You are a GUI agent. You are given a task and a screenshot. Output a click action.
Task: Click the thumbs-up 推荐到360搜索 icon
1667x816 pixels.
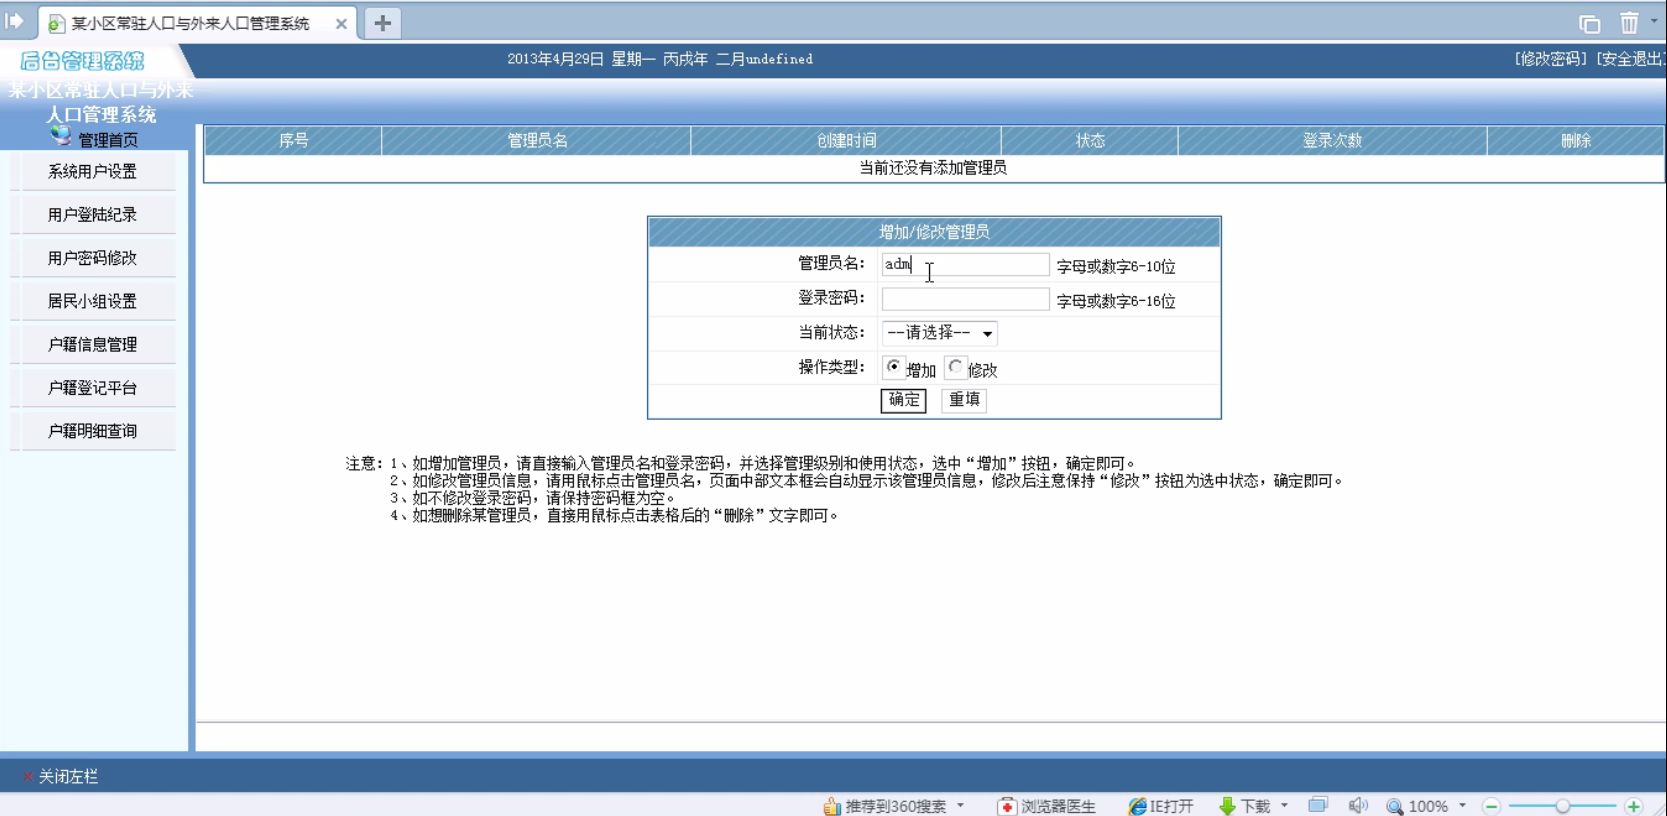pyautogui.click(x=832, y=806)
